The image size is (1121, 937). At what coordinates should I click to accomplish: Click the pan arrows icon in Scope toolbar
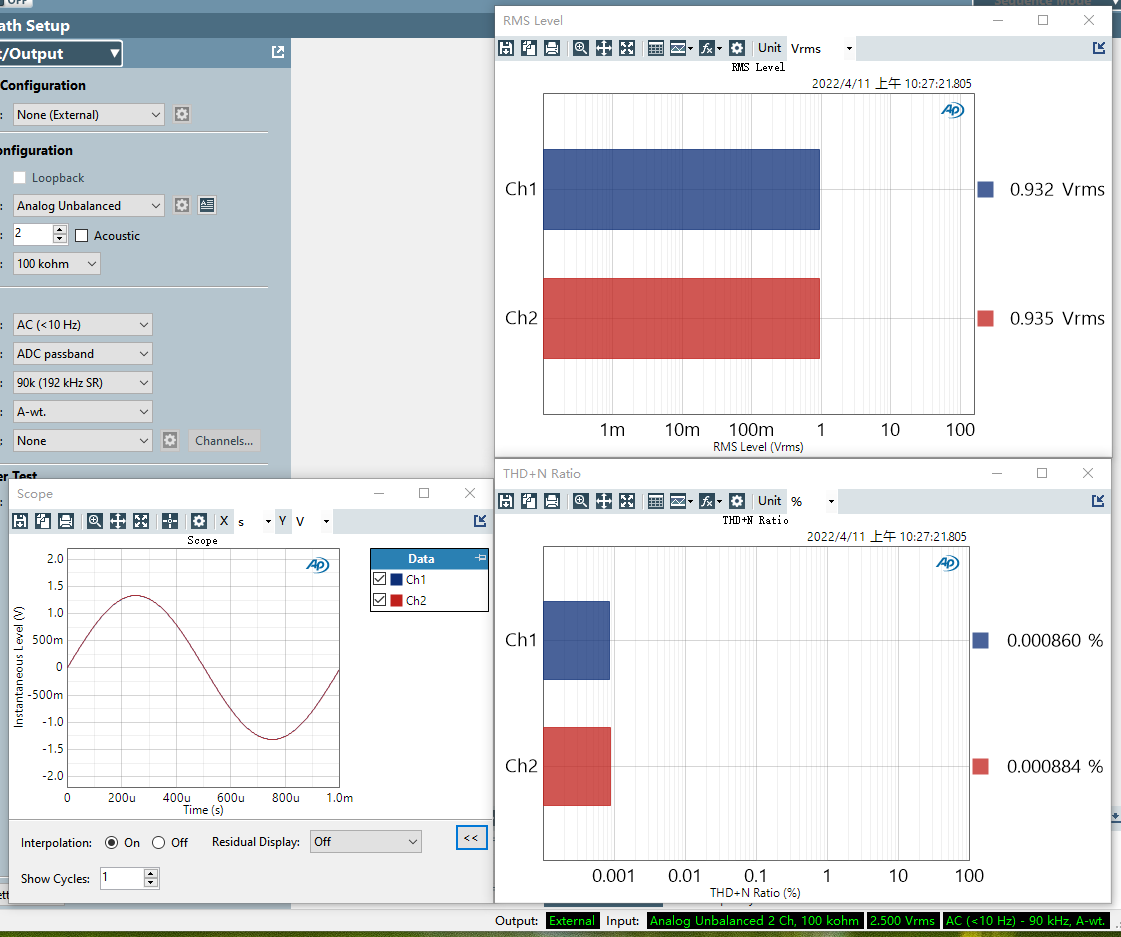117,521
